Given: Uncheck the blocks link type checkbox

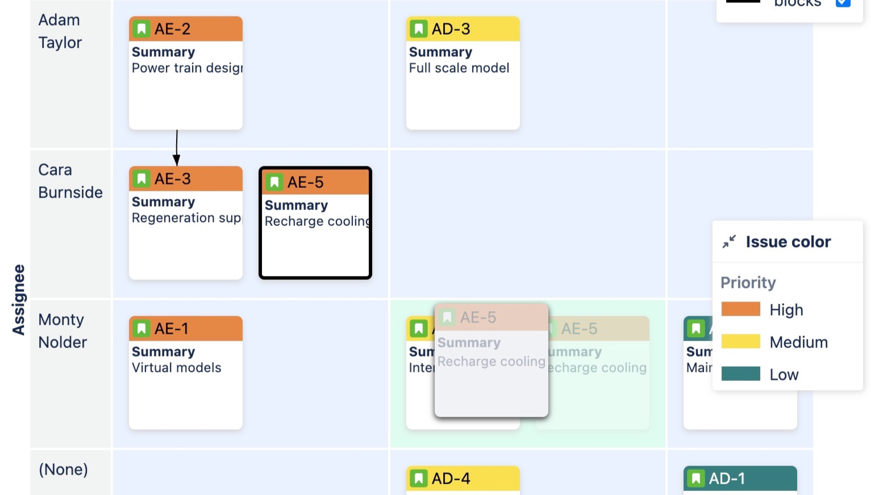Looking at the screenshot, I should click(843, 3).
